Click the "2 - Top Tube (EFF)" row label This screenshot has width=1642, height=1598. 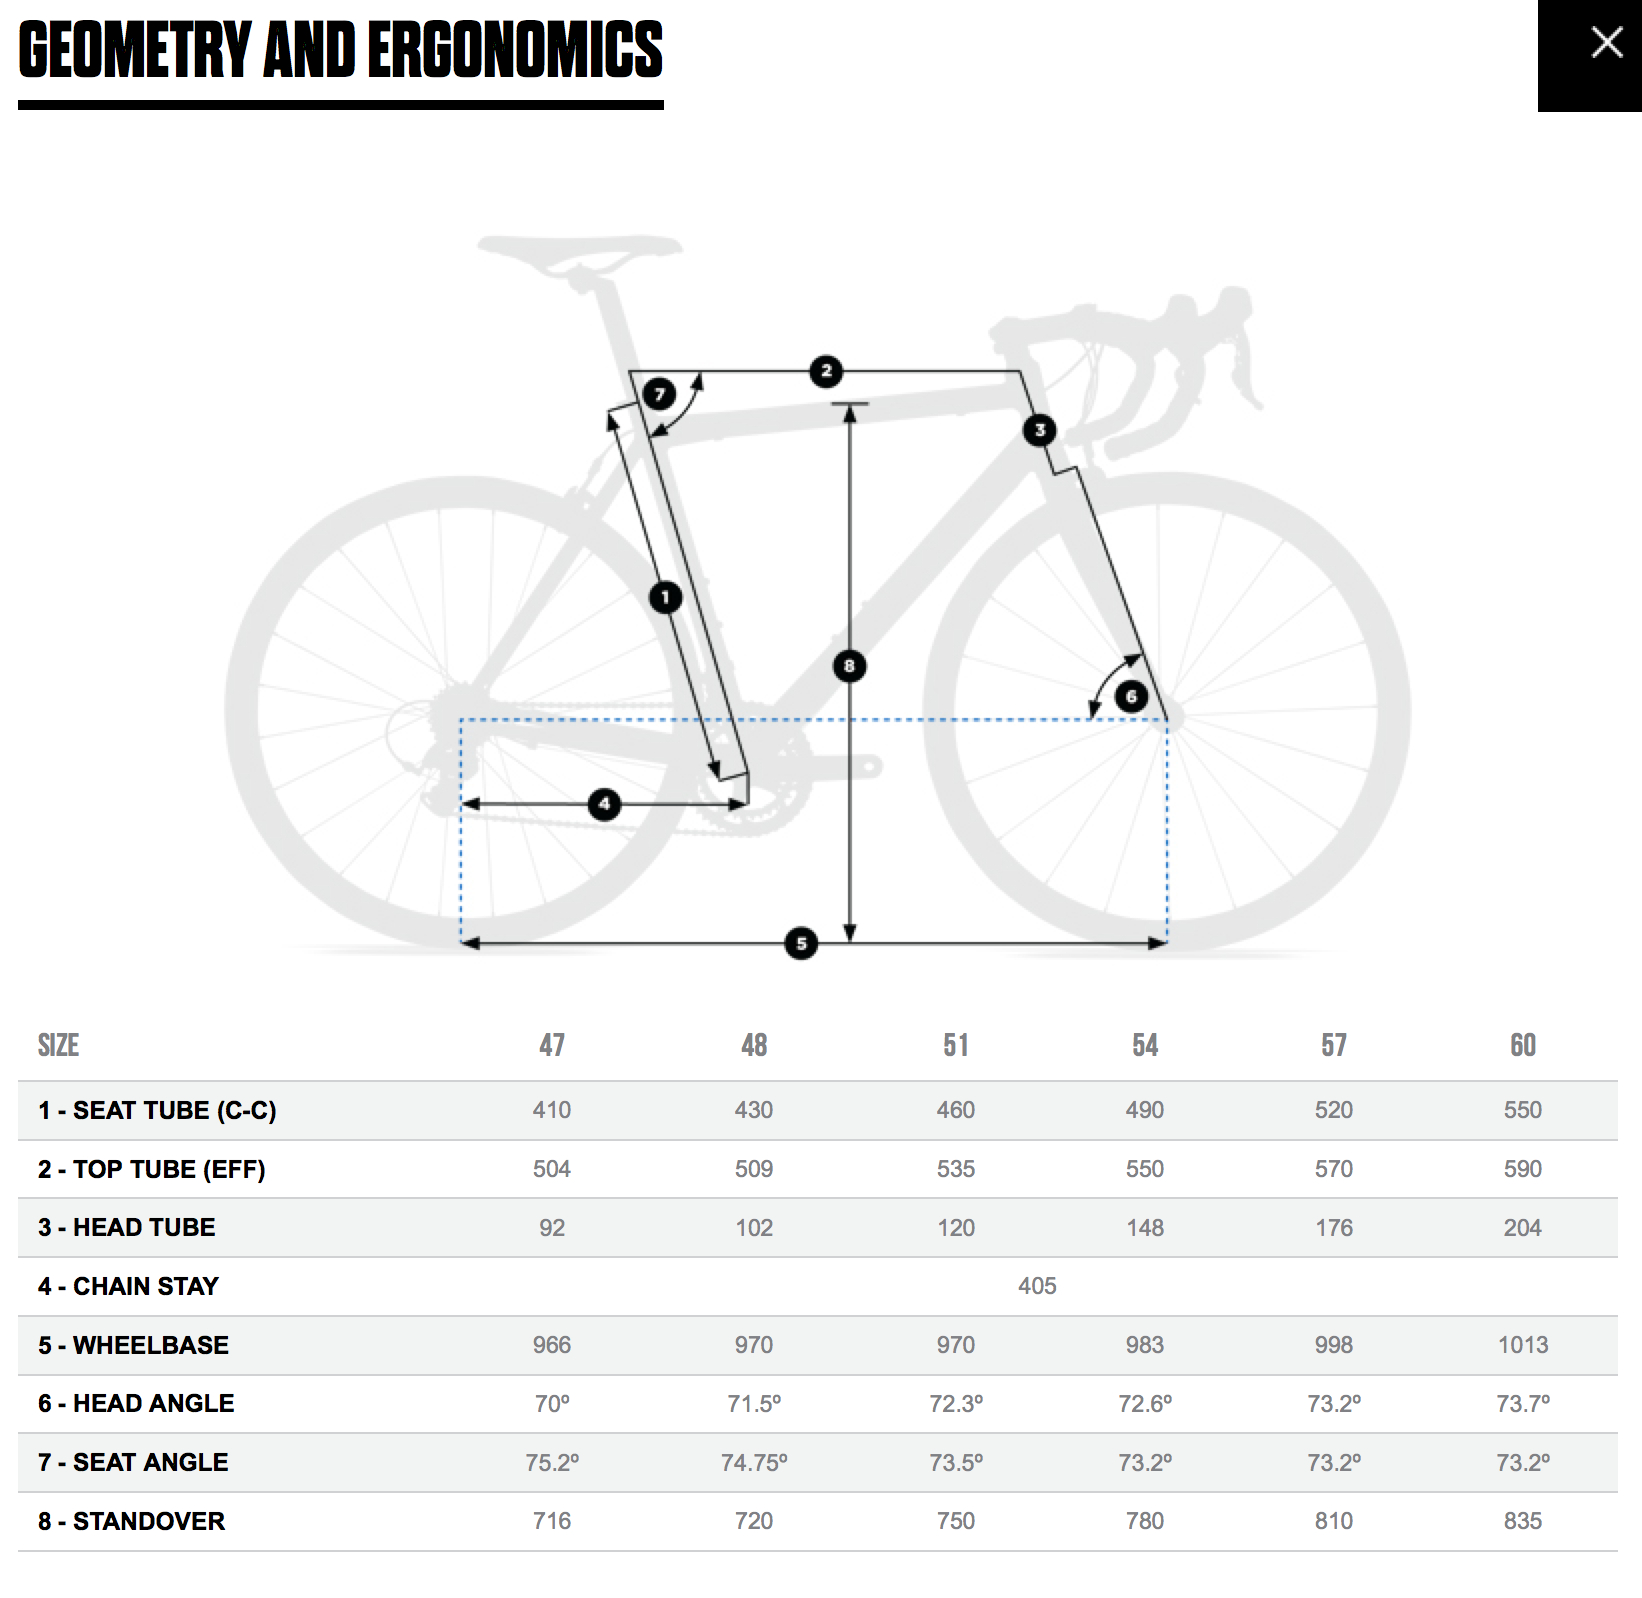(152, 1169)
